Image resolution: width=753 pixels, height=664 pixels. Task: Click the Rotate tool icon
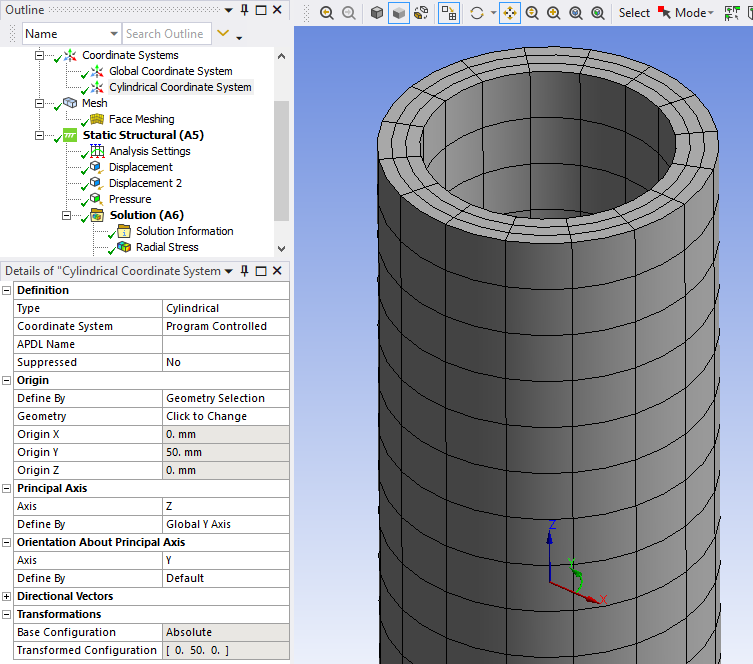tap(477, 13)
